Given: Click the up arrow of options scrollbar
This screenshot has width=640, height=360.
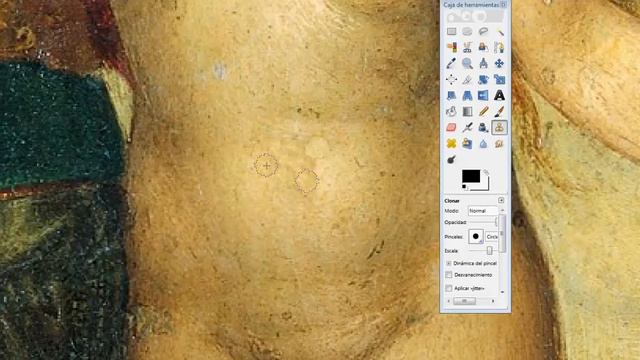Looking at the screenshot, I should coord(502,210).
